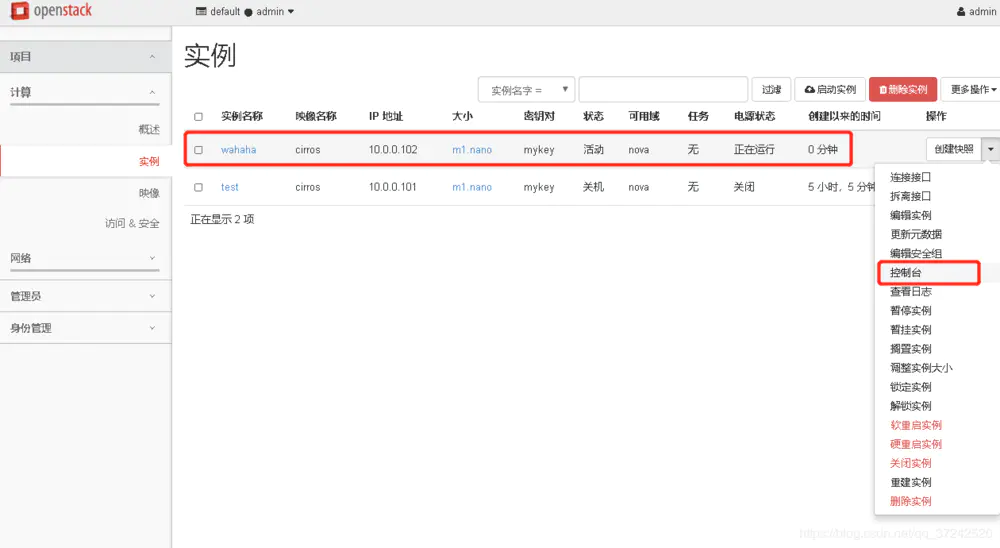
Task: Select 关闭实例 from the action menu
Action: (910, 464)
